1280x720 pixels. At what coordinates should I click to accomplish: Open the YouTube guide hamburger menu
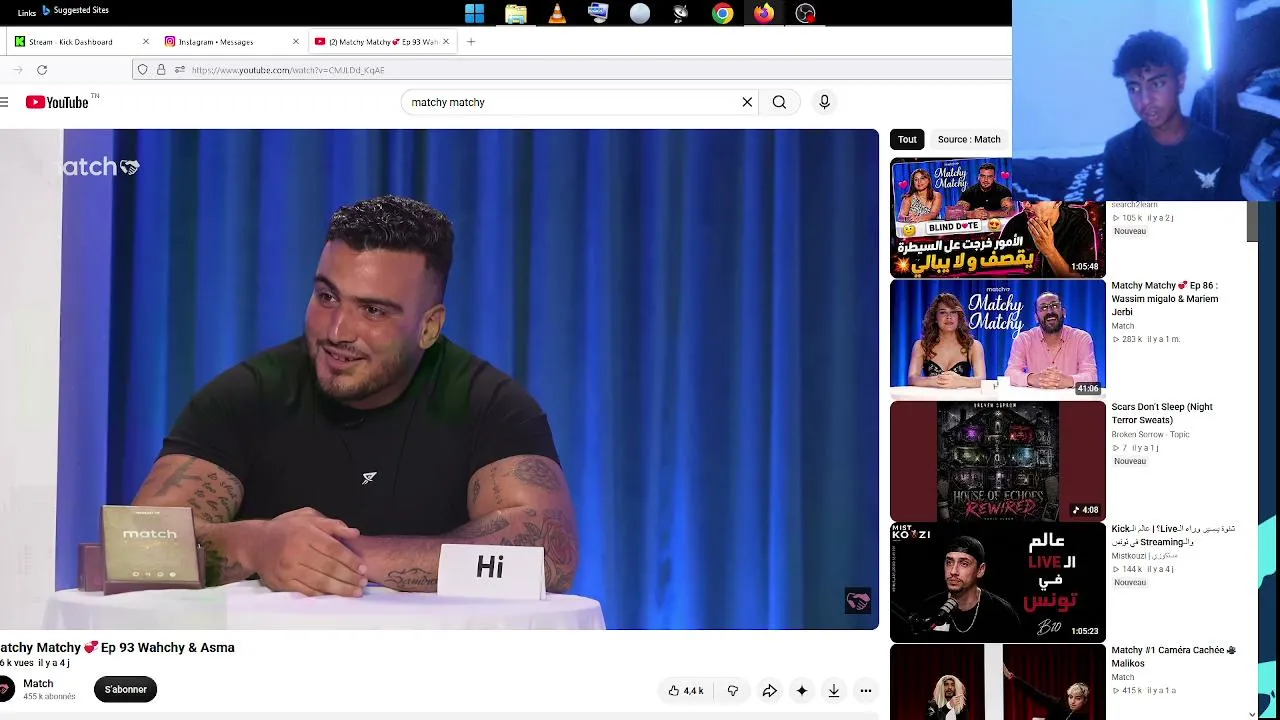click(x=5, y=102)
